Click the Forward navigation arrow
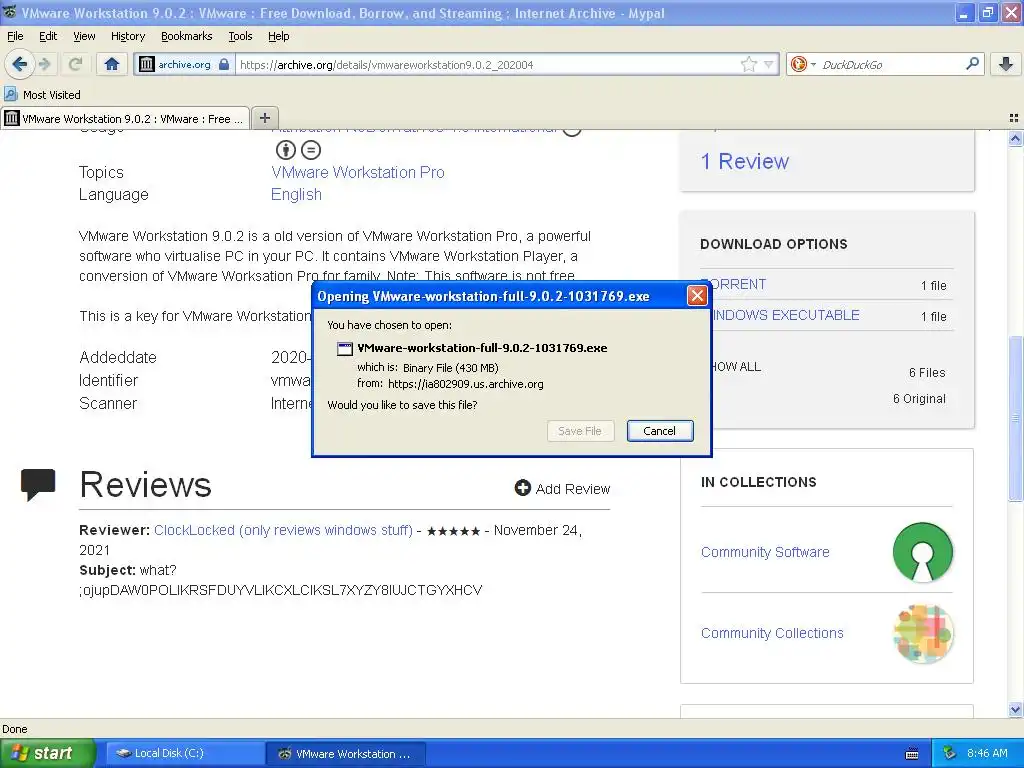1024x768 pixels. click(x=44, y=64)
